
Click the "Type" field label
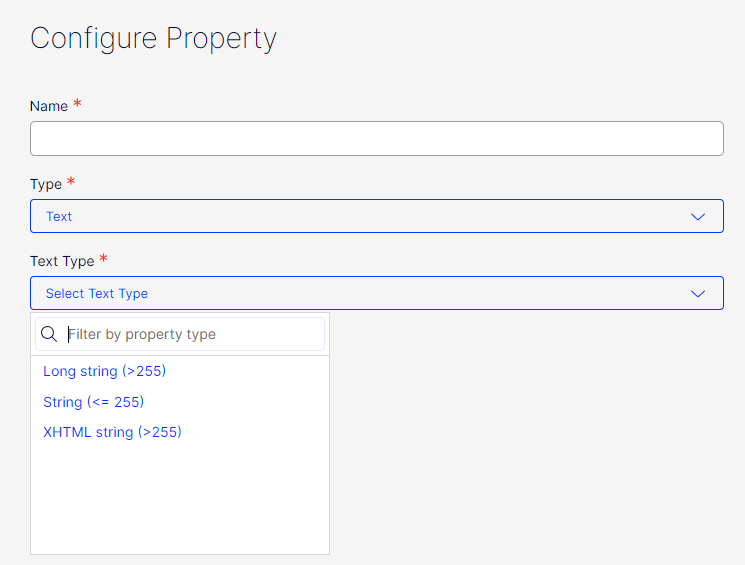pyautogui.click(x=46, y=184)
